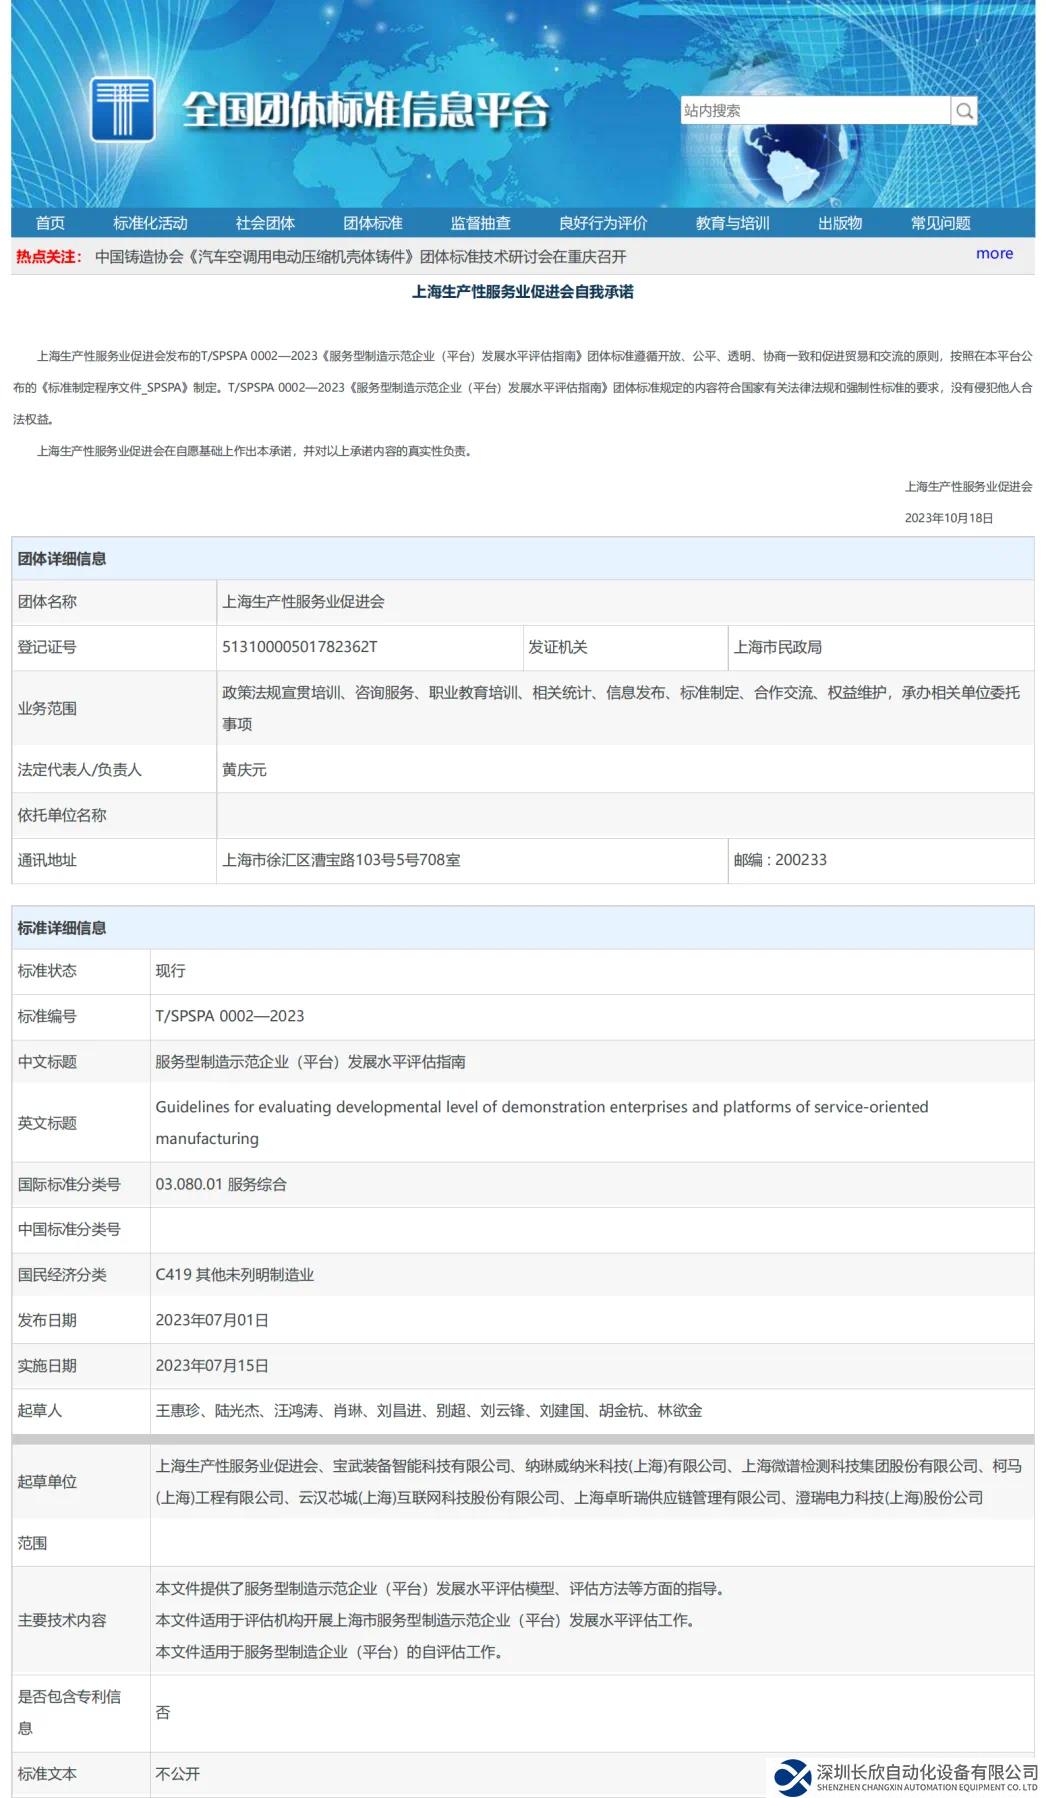
Task: Open the 中国铸造协会 hot news headline
Action: click(360, 257)
